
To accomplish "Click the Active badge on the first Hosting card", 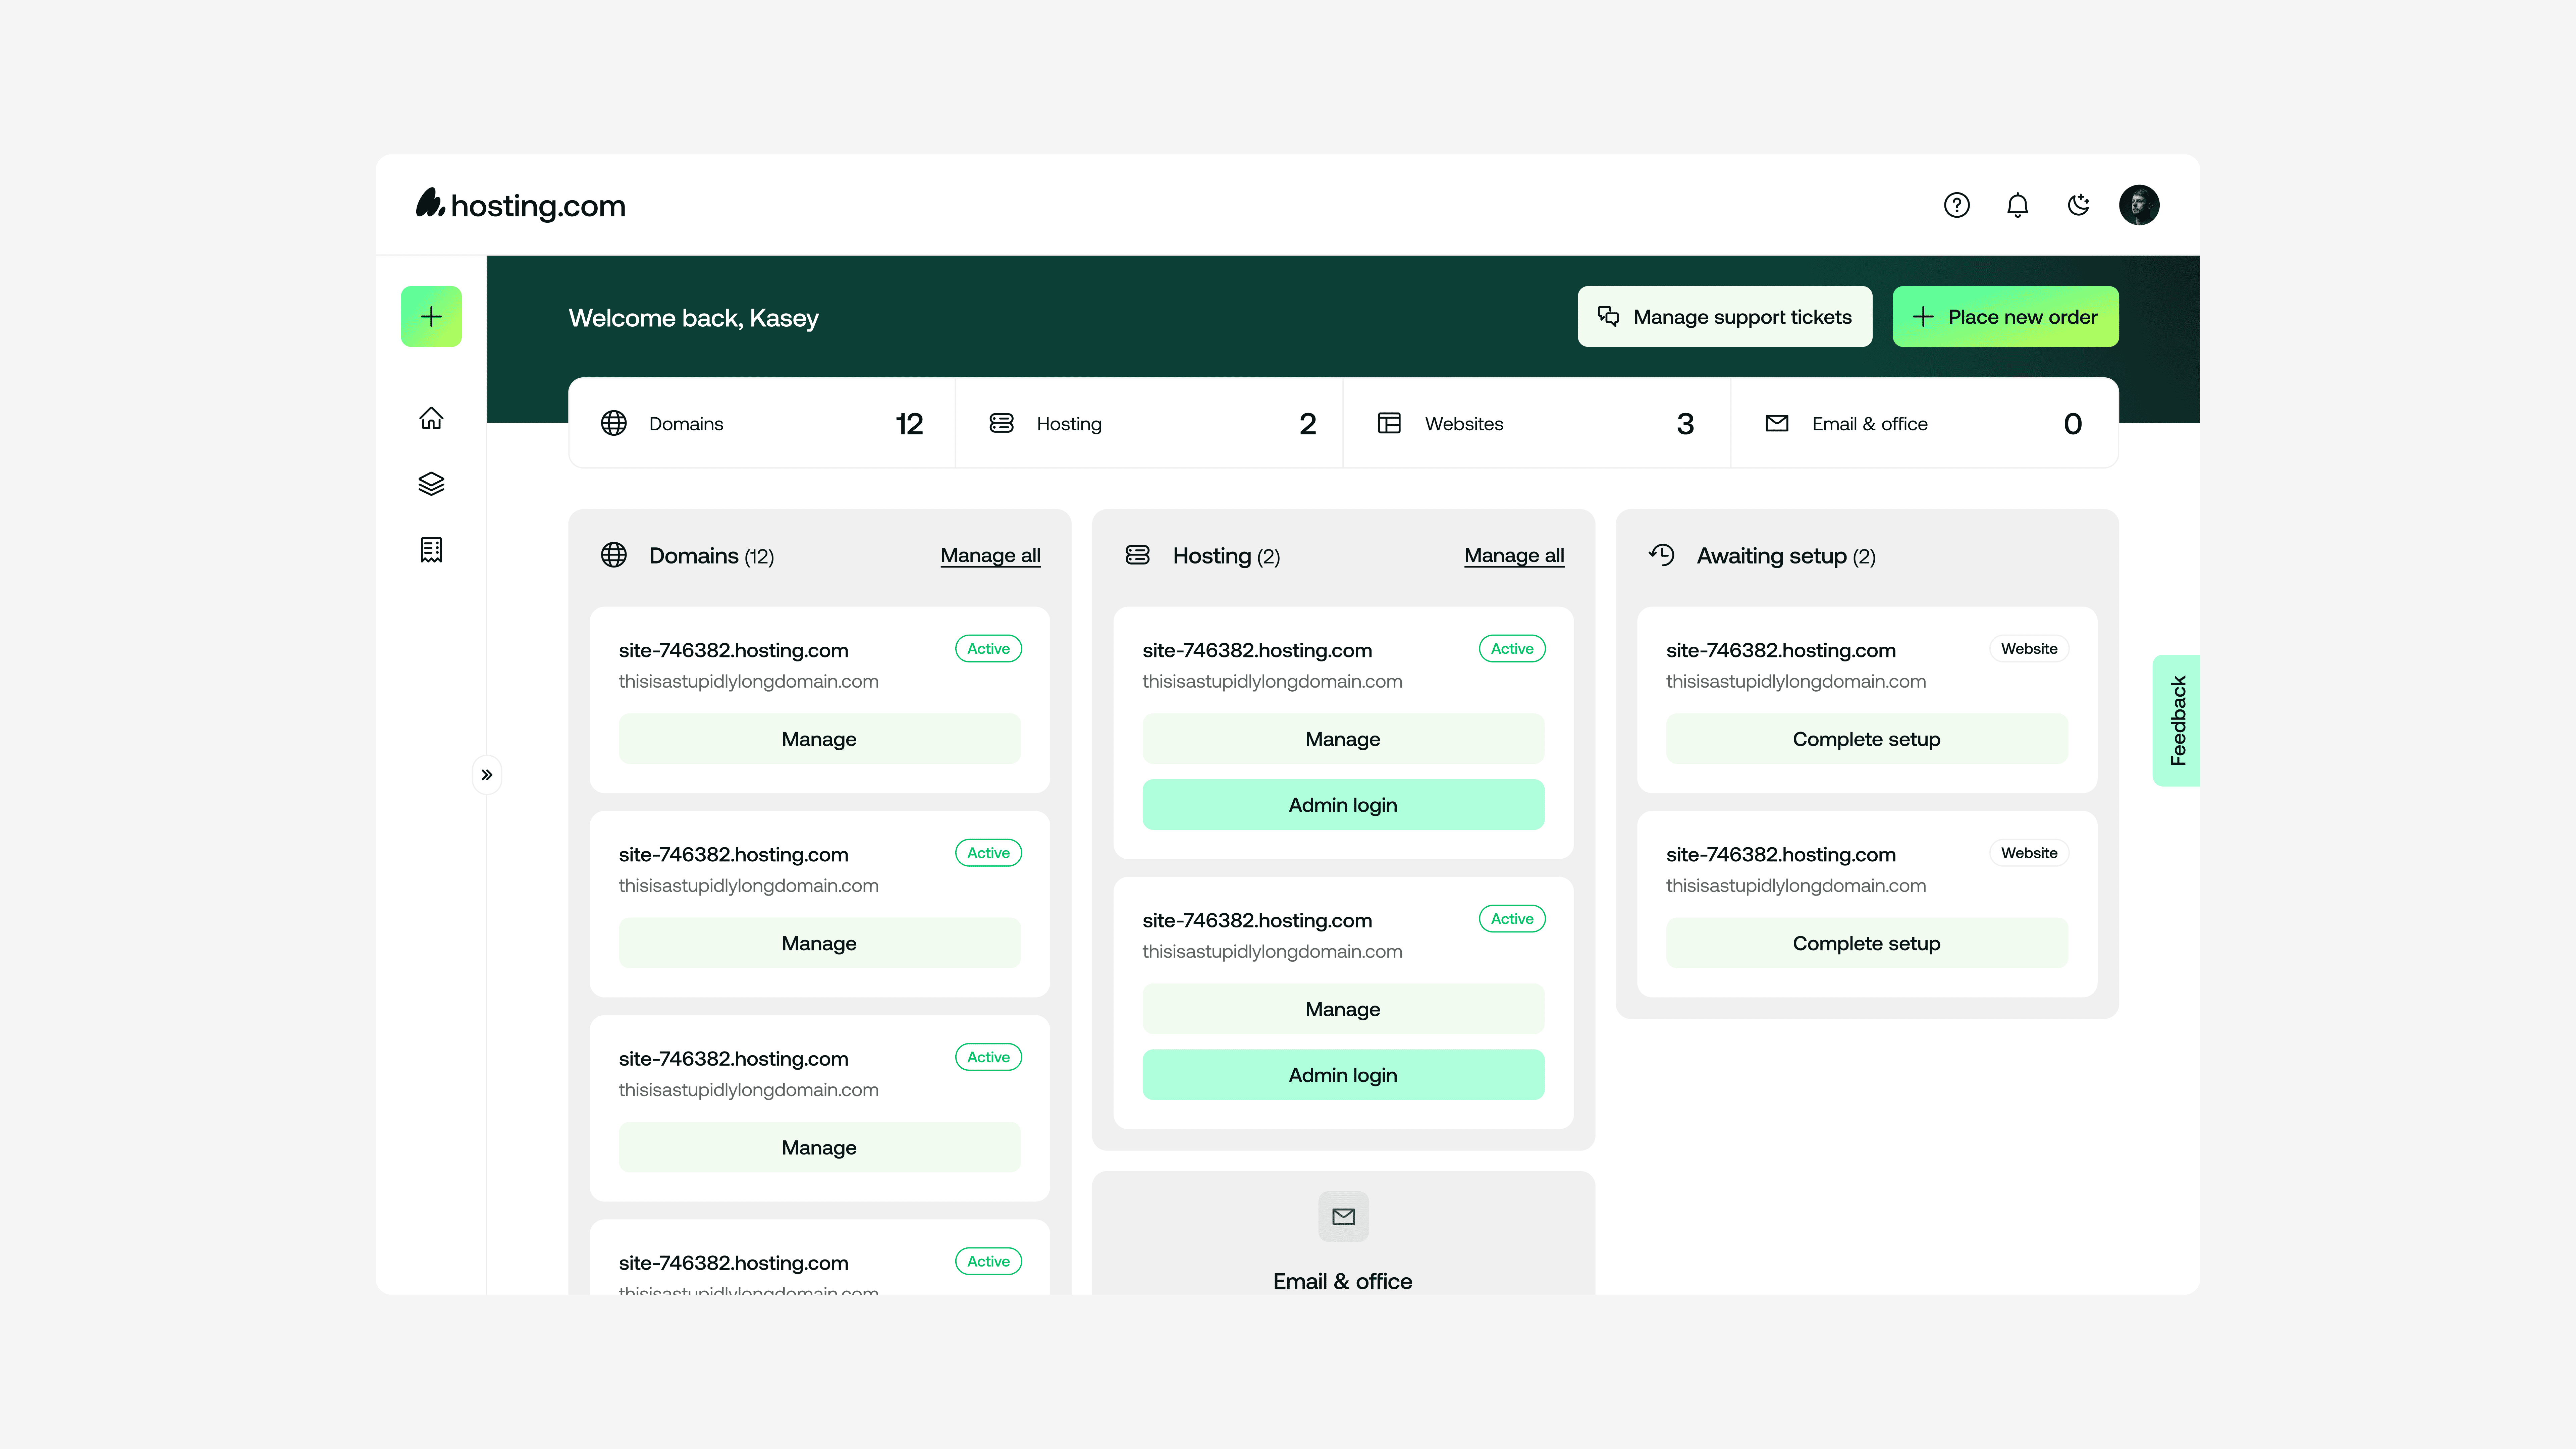I will (x=1512, y=649).
